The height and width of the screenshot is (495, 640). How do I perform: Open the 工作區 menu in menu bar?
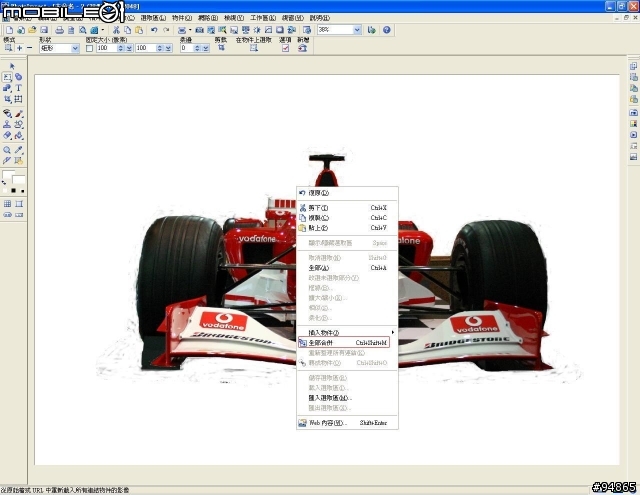tap(263, 18)
